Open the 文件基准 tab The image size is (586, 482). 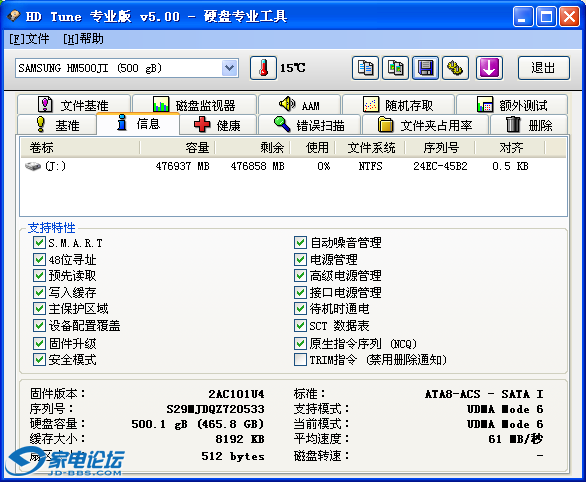pyautogui.click(x=74, y=105)
